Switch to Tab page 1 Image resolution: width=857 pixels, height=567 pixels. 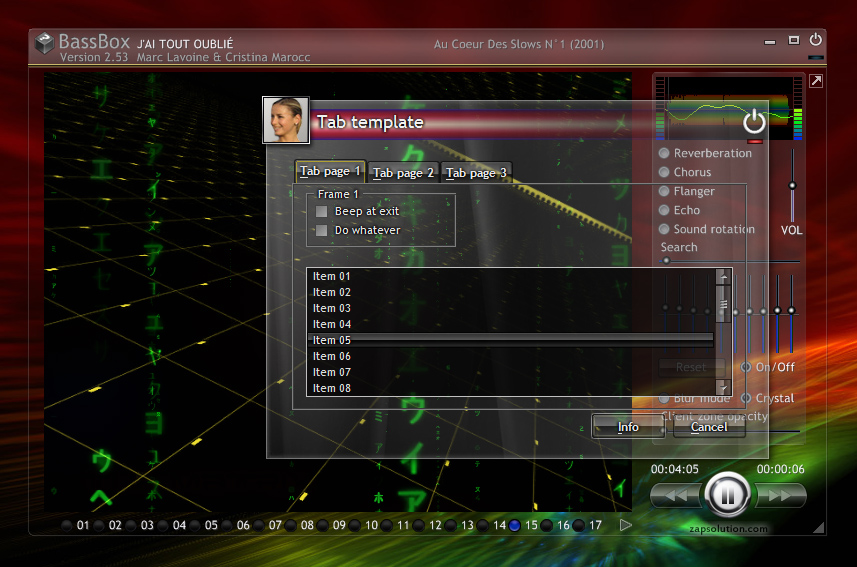330,172
